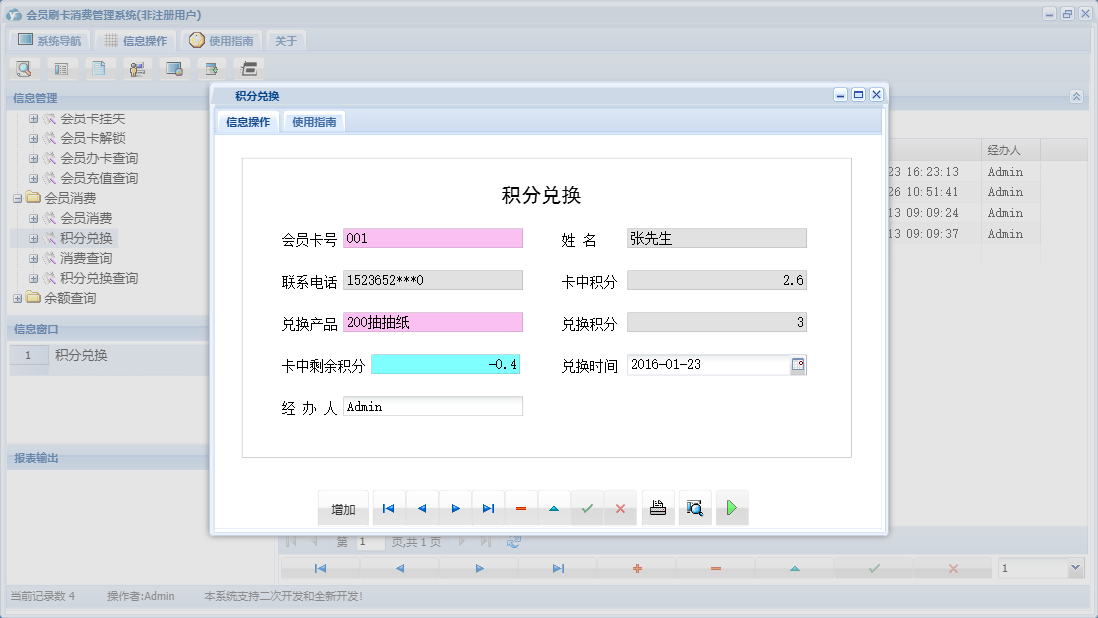Click the green run arrow in the dialog
This screenshot has width=1098, height=618.
pos(731,507)
